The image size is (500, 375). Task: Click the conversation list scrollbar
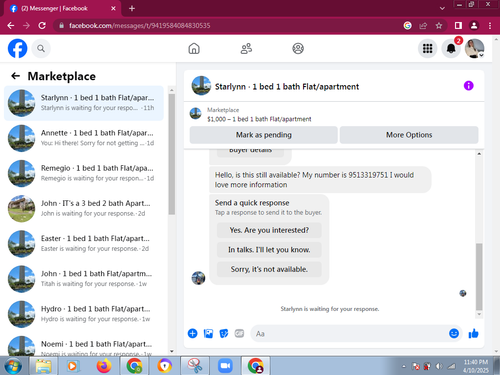pos(172,154)
